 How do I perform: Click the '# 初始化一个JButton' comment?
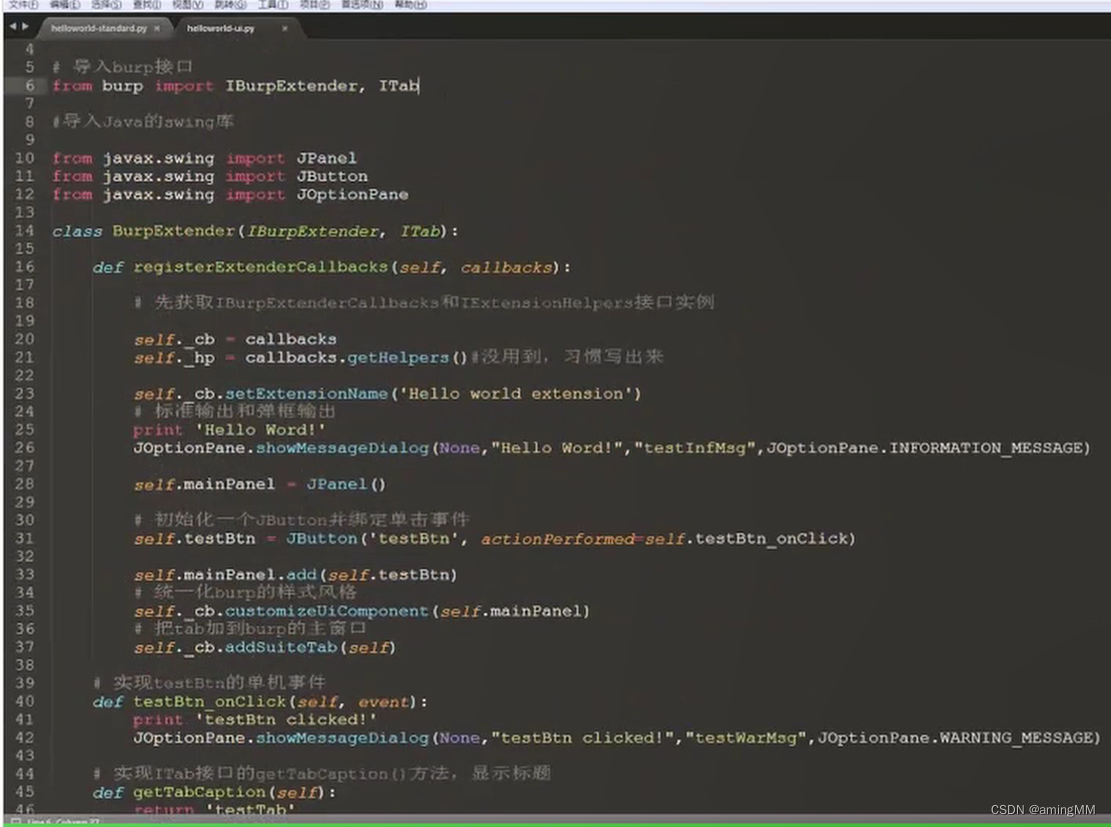point(301,519)
